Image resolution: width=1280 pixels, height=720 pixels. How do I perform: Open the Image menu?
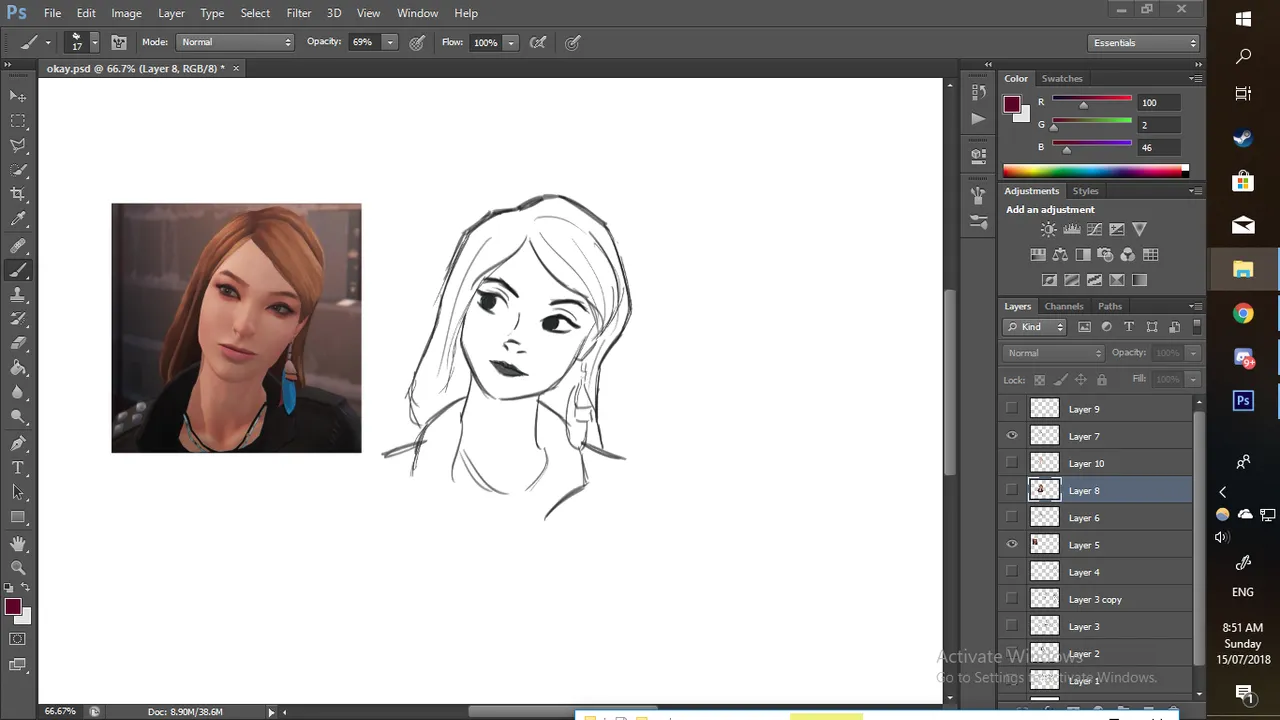(x=126, y=13)
